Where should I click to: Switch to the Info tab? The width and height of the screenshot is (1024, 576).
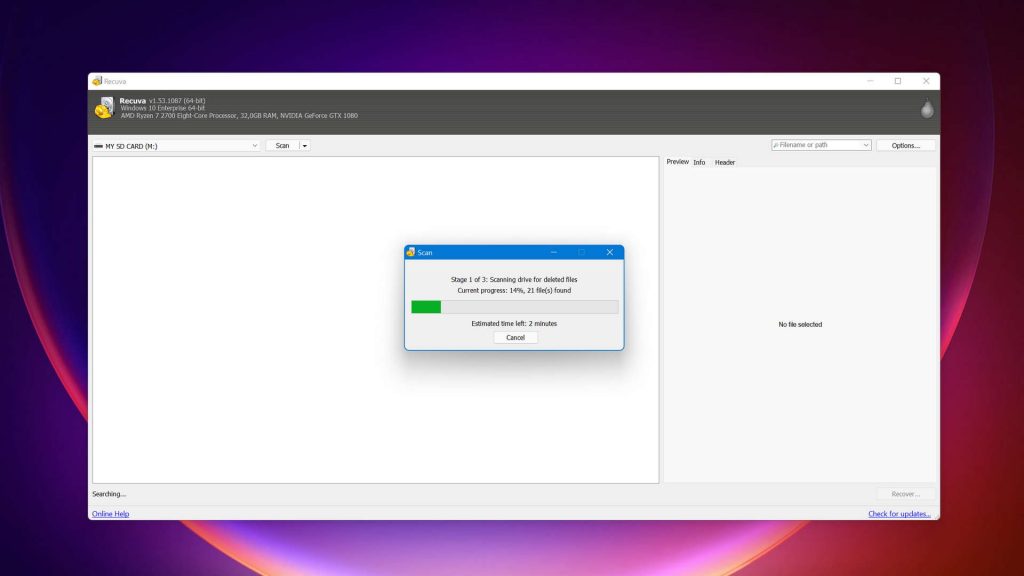699,162
